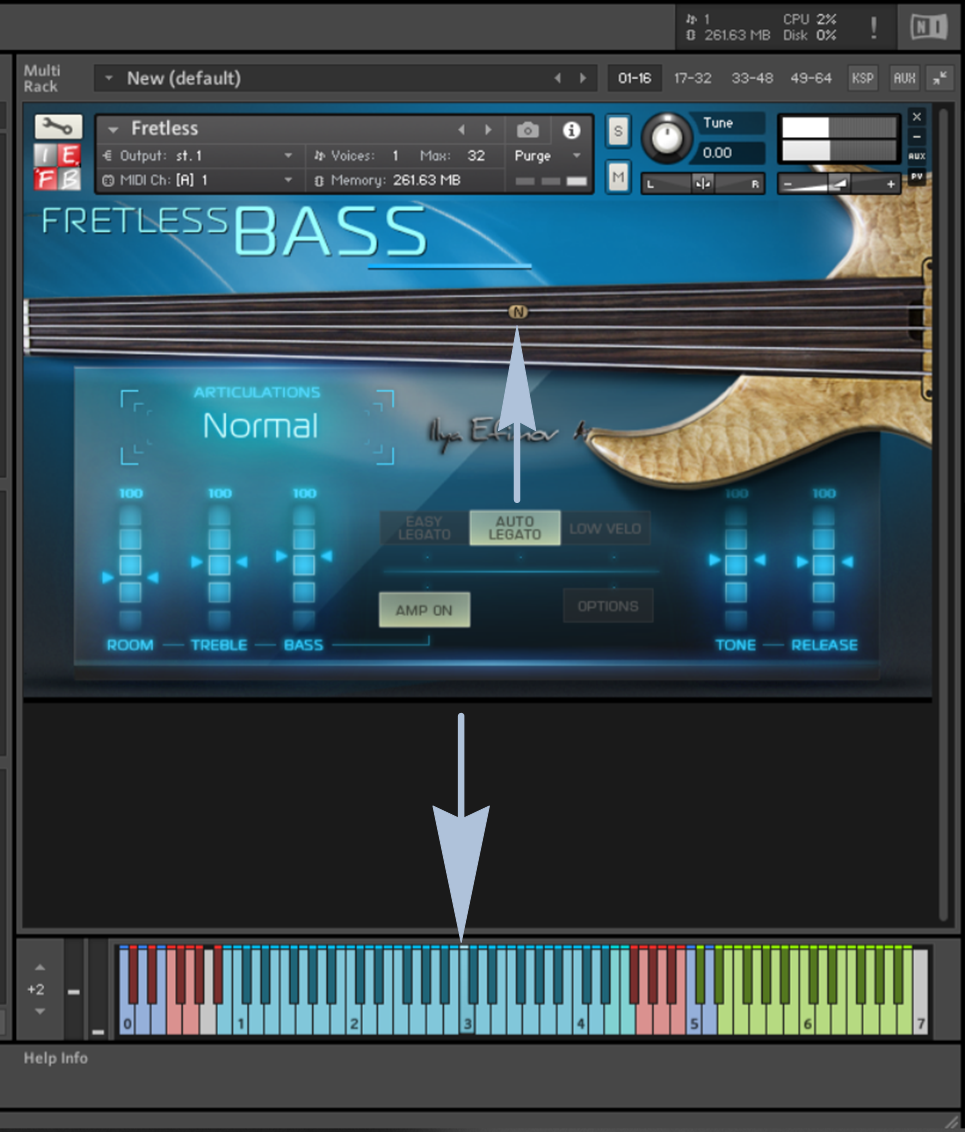
Task: Toggle KSP multi script editor
Action: point(862,78)
